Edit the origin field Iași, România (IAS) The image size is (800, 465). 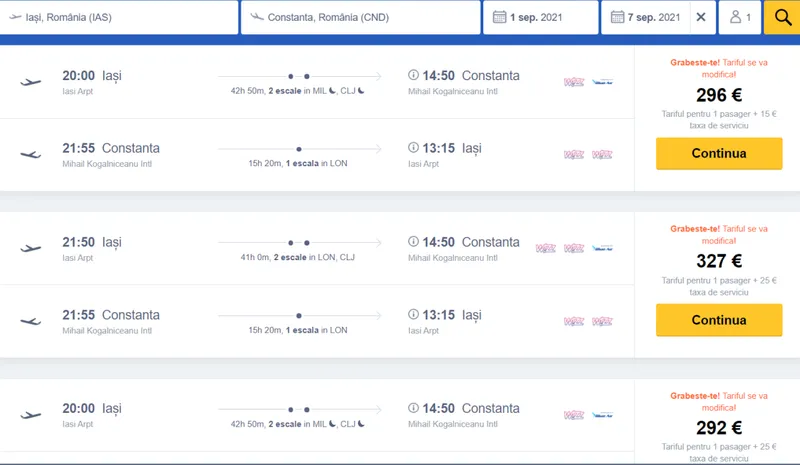pos(120,18)
